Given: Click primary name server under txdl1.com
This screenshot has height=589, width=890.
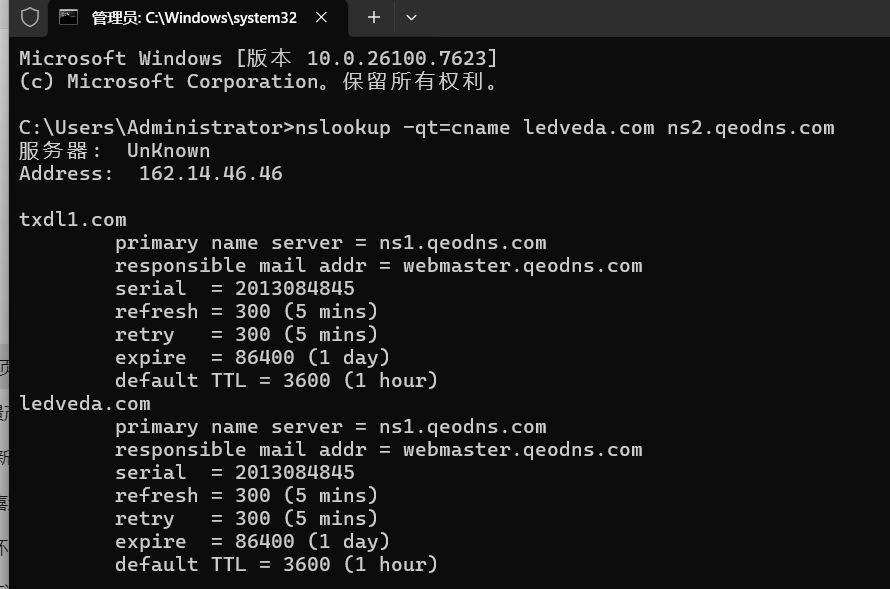Looking at the screenshot, I should point(330,243).
